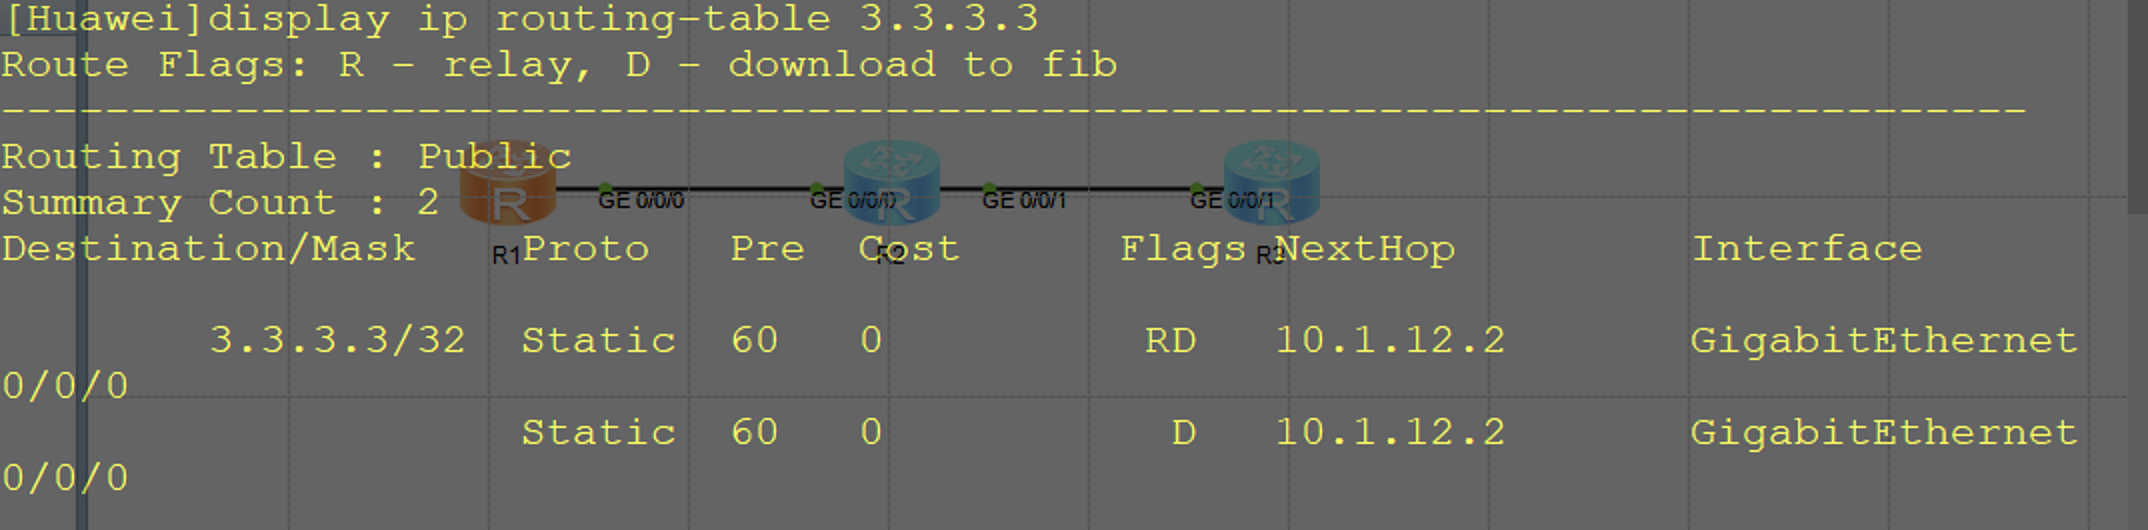This screenshot has height=530, width=2148.
Task: Click next hop 10.1.12.2 in RD row
Action: pyautogui.click(x=1390, y=340)
